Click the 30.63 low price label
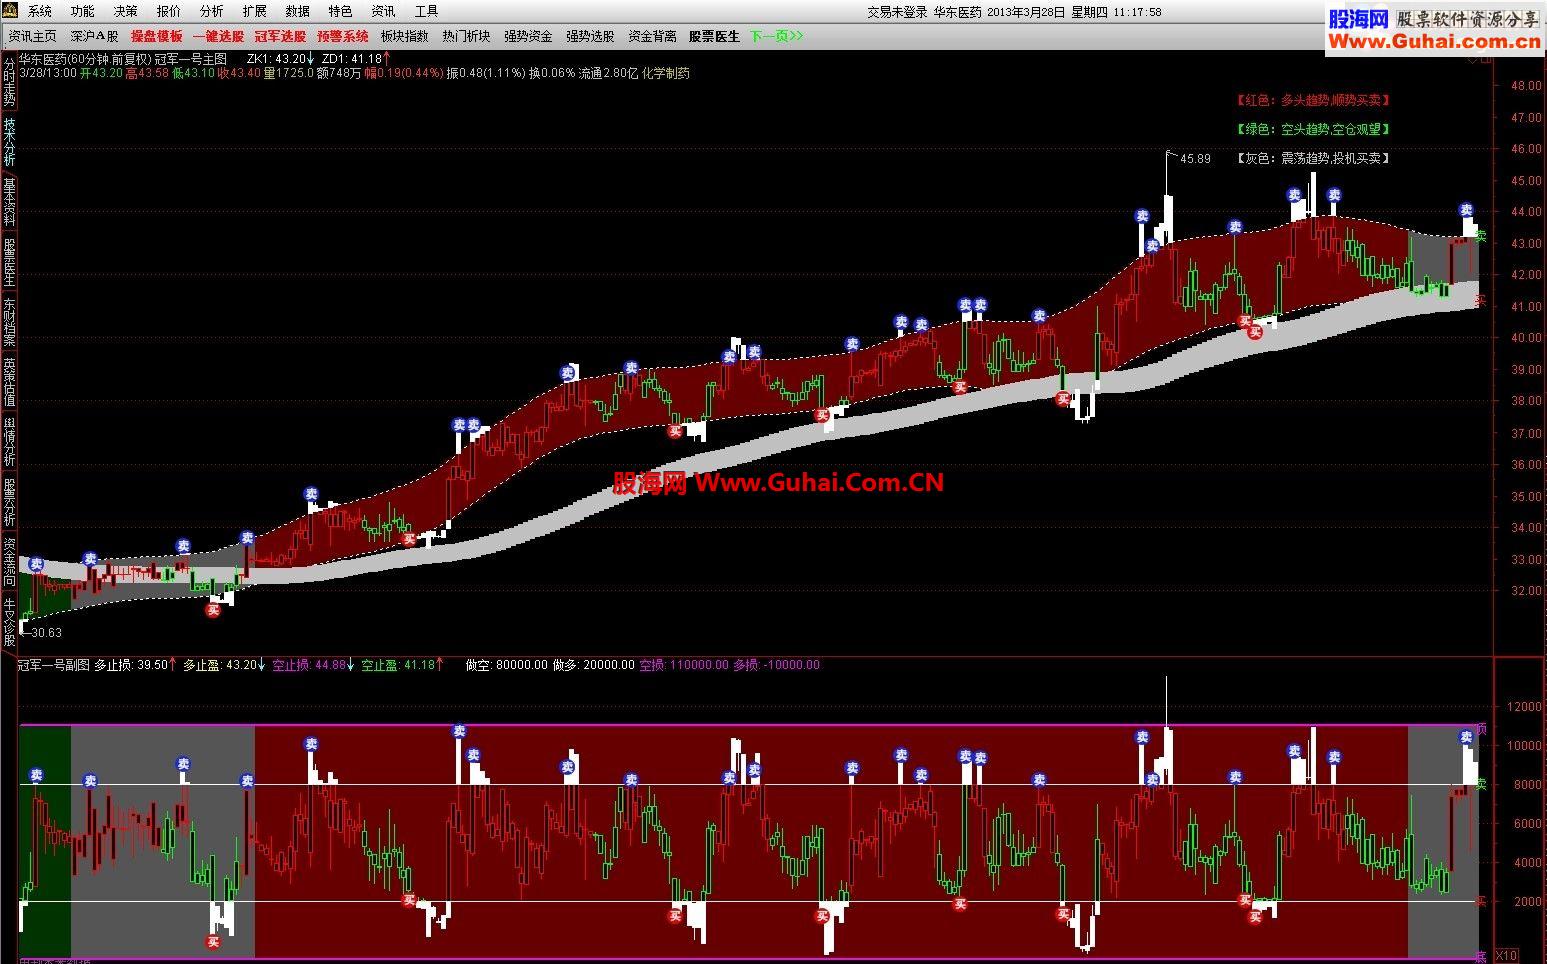 (x=46, y=632)
